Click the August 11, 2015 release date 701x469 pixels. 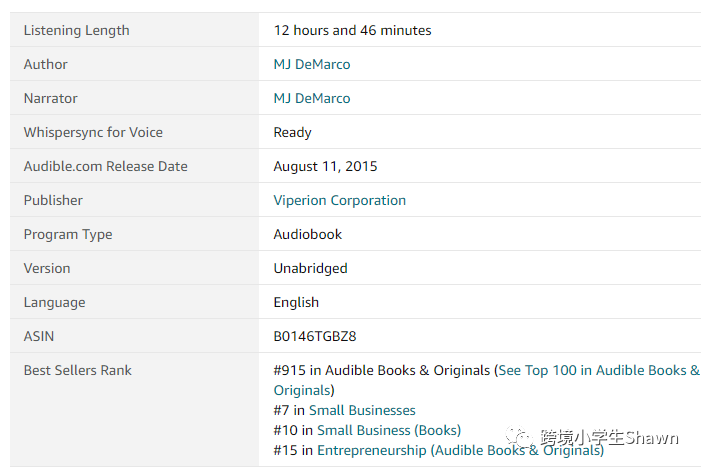[325, 166]
